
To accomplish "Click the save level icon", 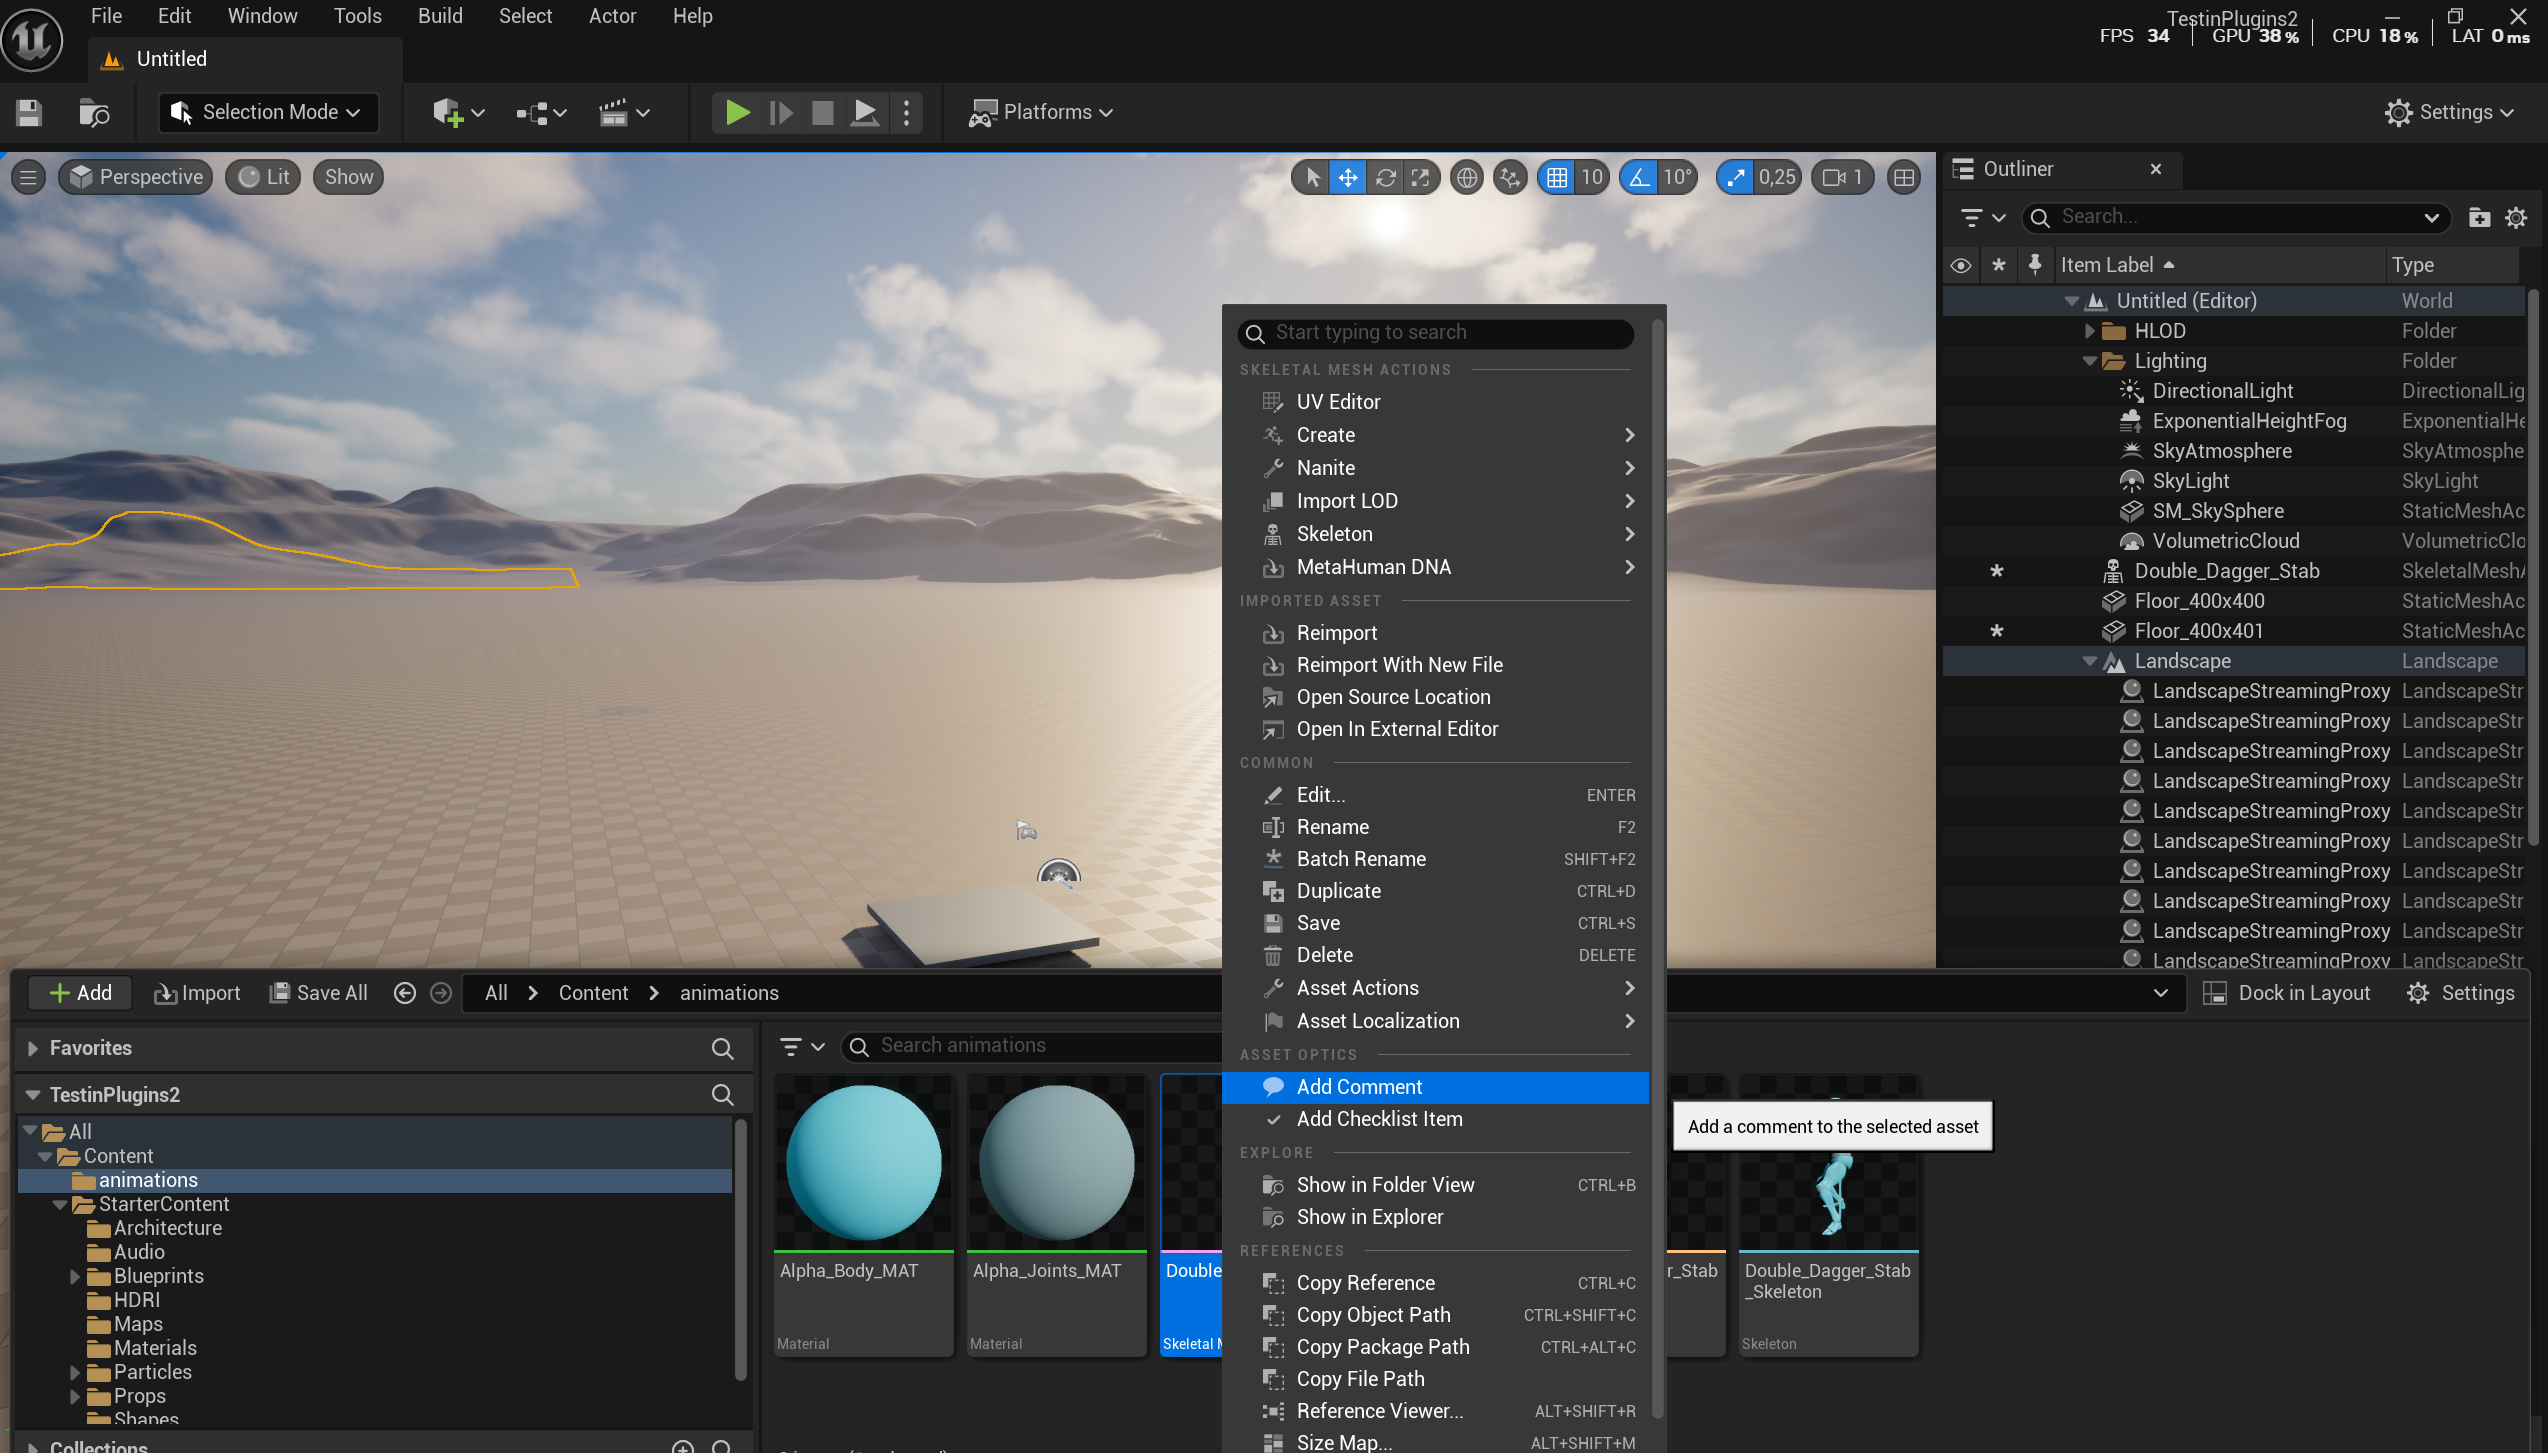I will pos(28,112).
